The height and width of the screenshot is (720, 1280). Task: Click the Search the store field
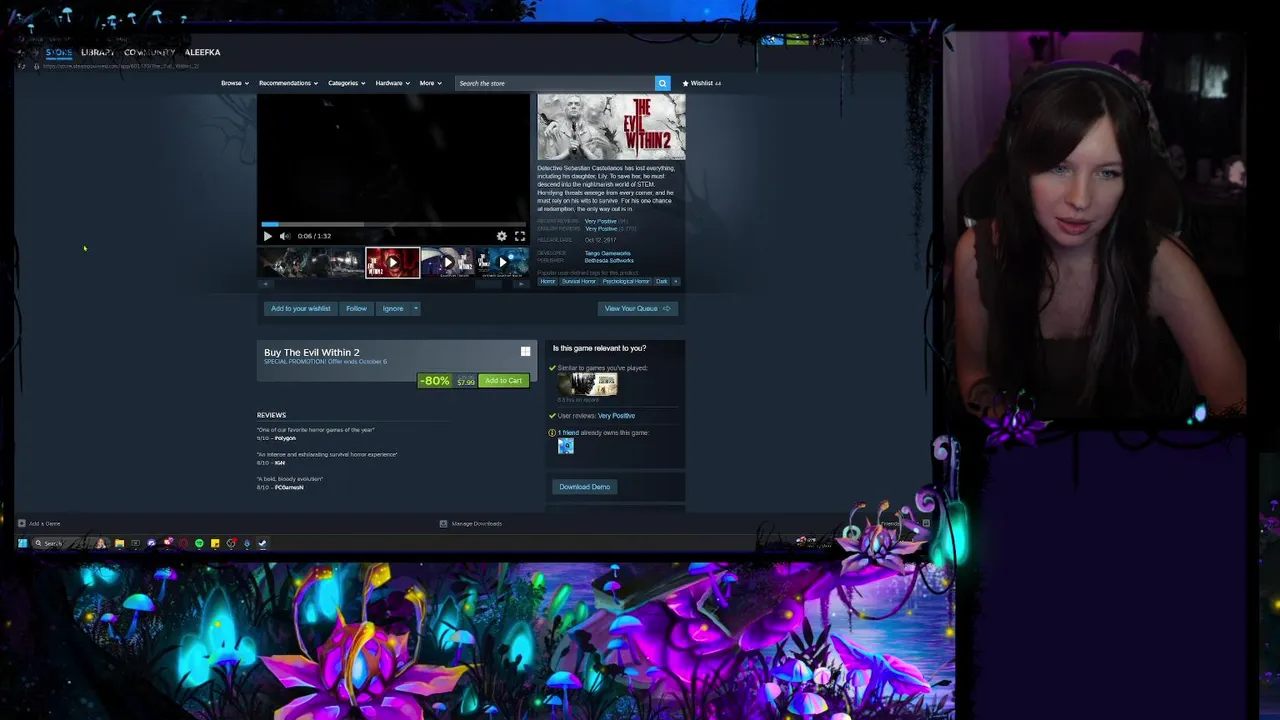click(555, 83)
